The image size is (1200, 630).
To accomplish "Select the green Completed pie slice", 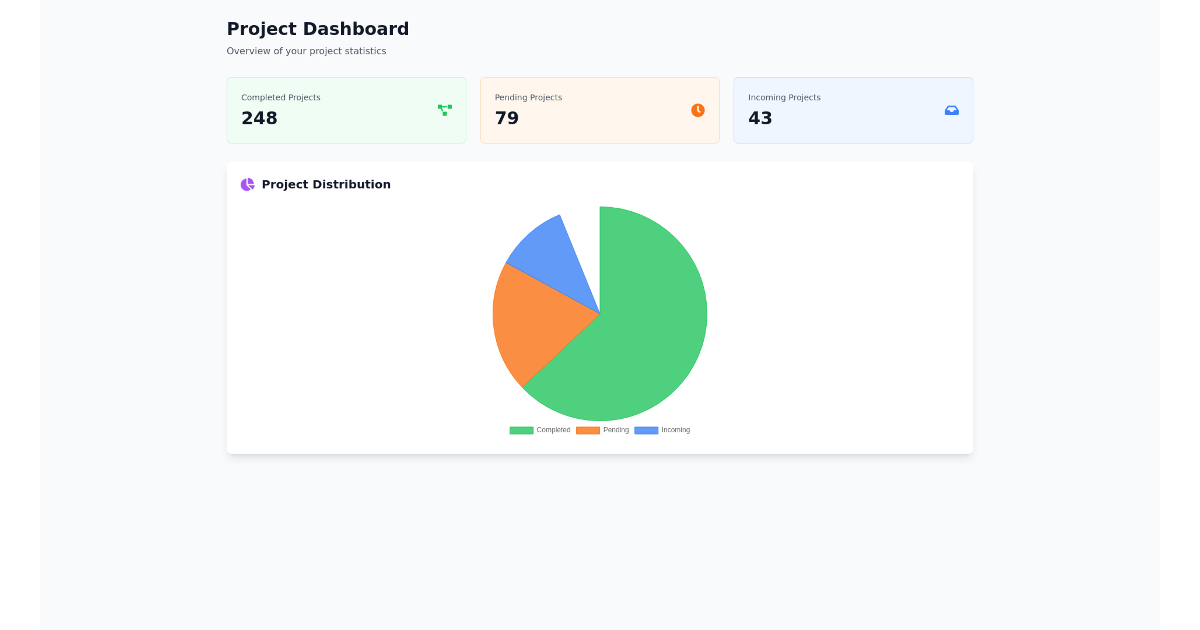I will (x=650, y=330).
